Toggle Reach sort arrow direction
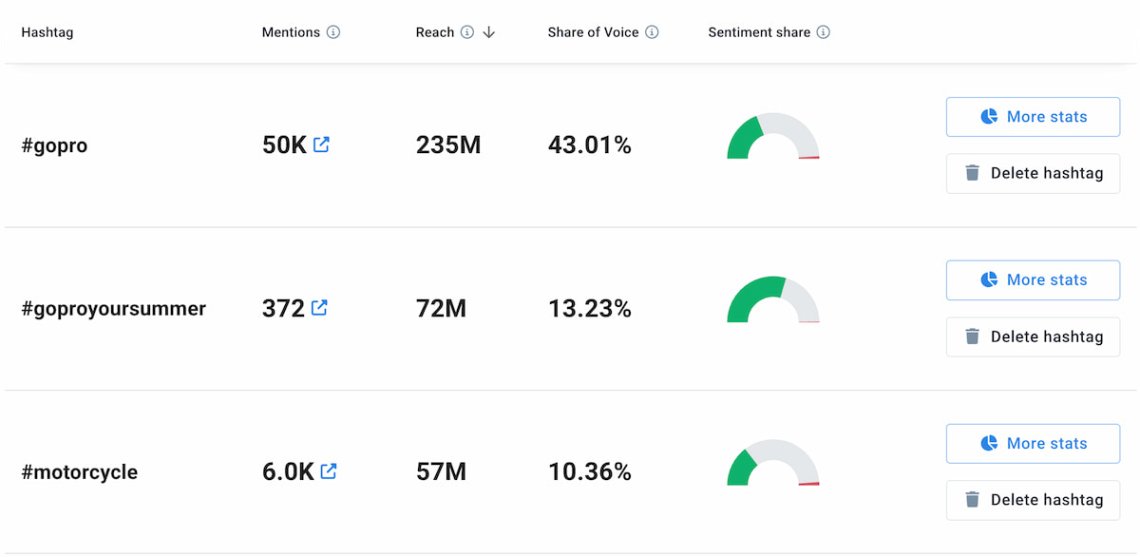Viewport: 1140px width, 557px height. click(x=489, y=32)
